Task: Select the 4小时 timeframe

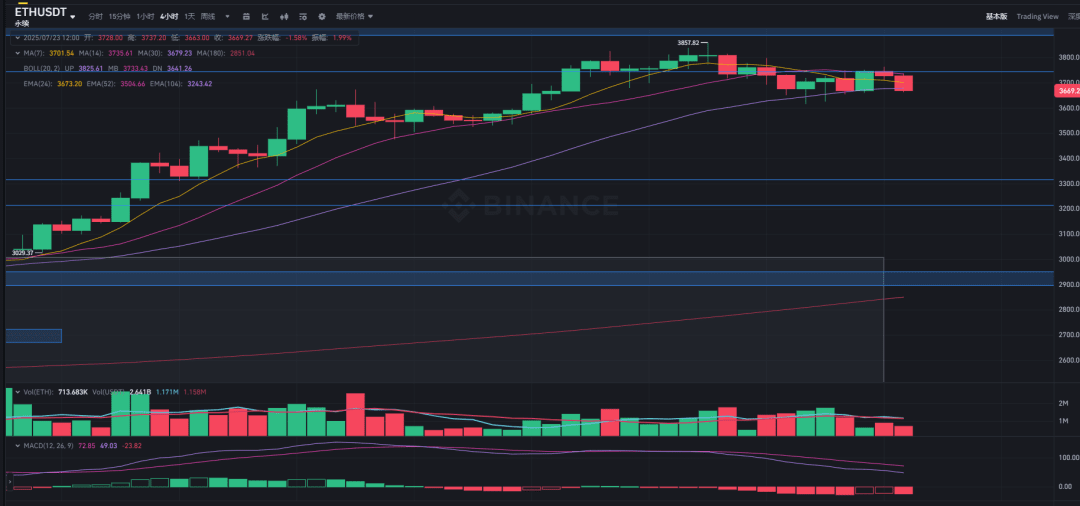Action: tap(169, 16)
